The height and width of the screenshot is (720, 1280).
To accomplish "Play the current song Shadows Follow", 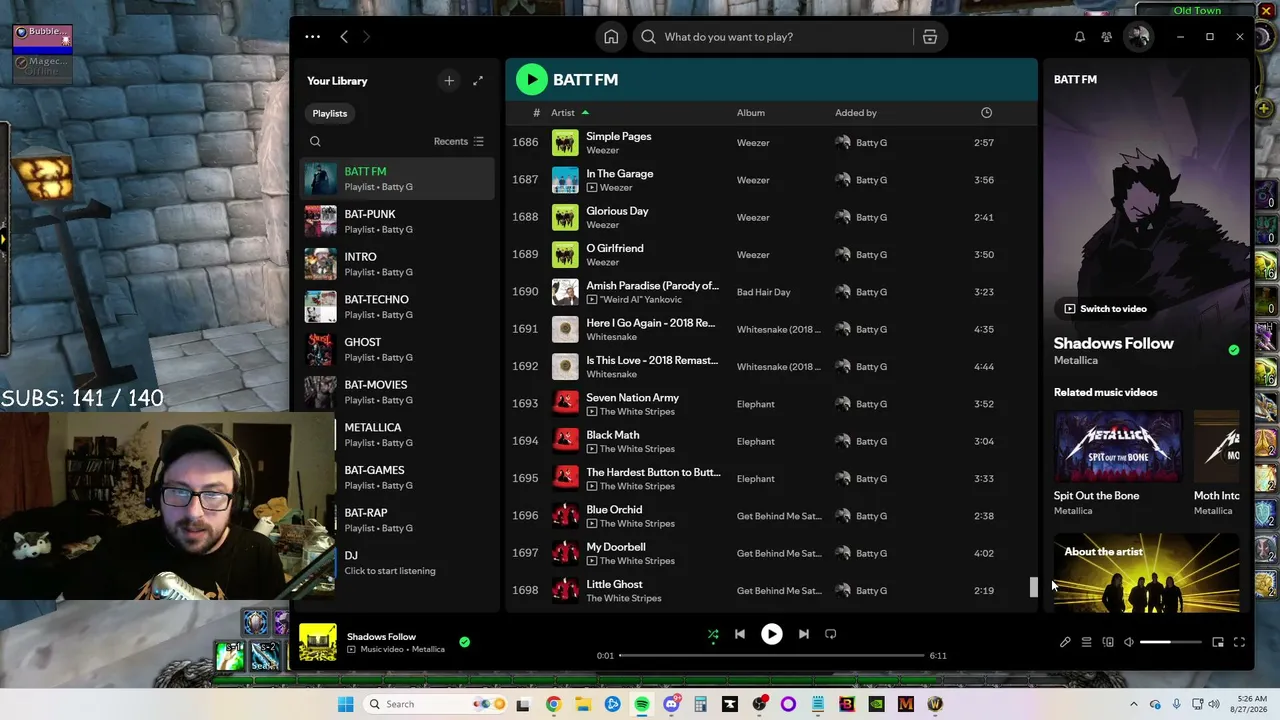I will [x=771, y=634].
